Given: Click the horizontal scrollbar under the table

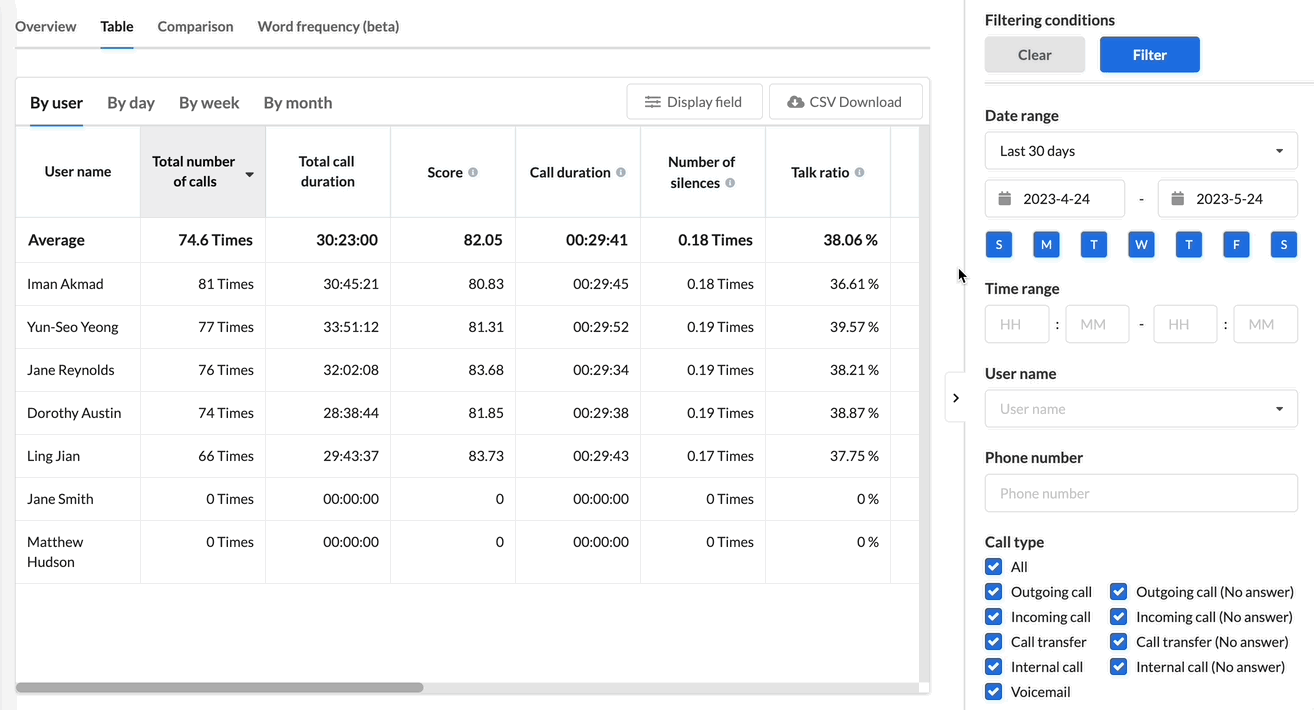Looking at the screenshot, I should [x=220, y=688].
